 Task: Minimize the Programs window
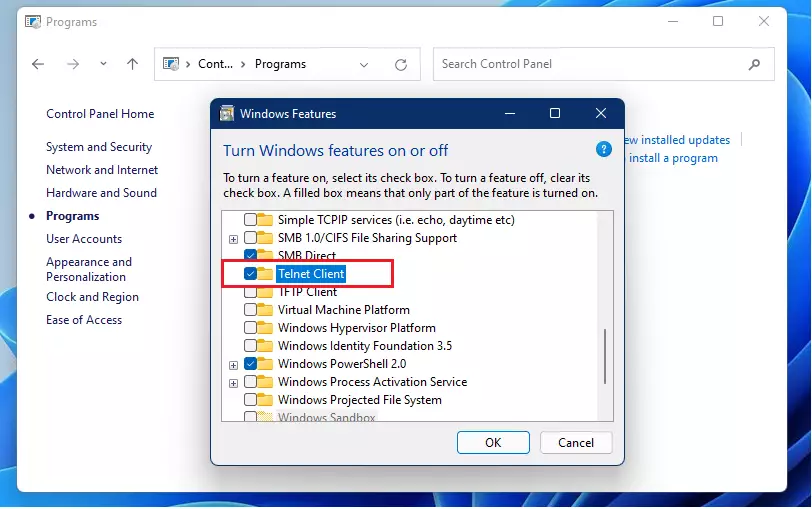673,22
